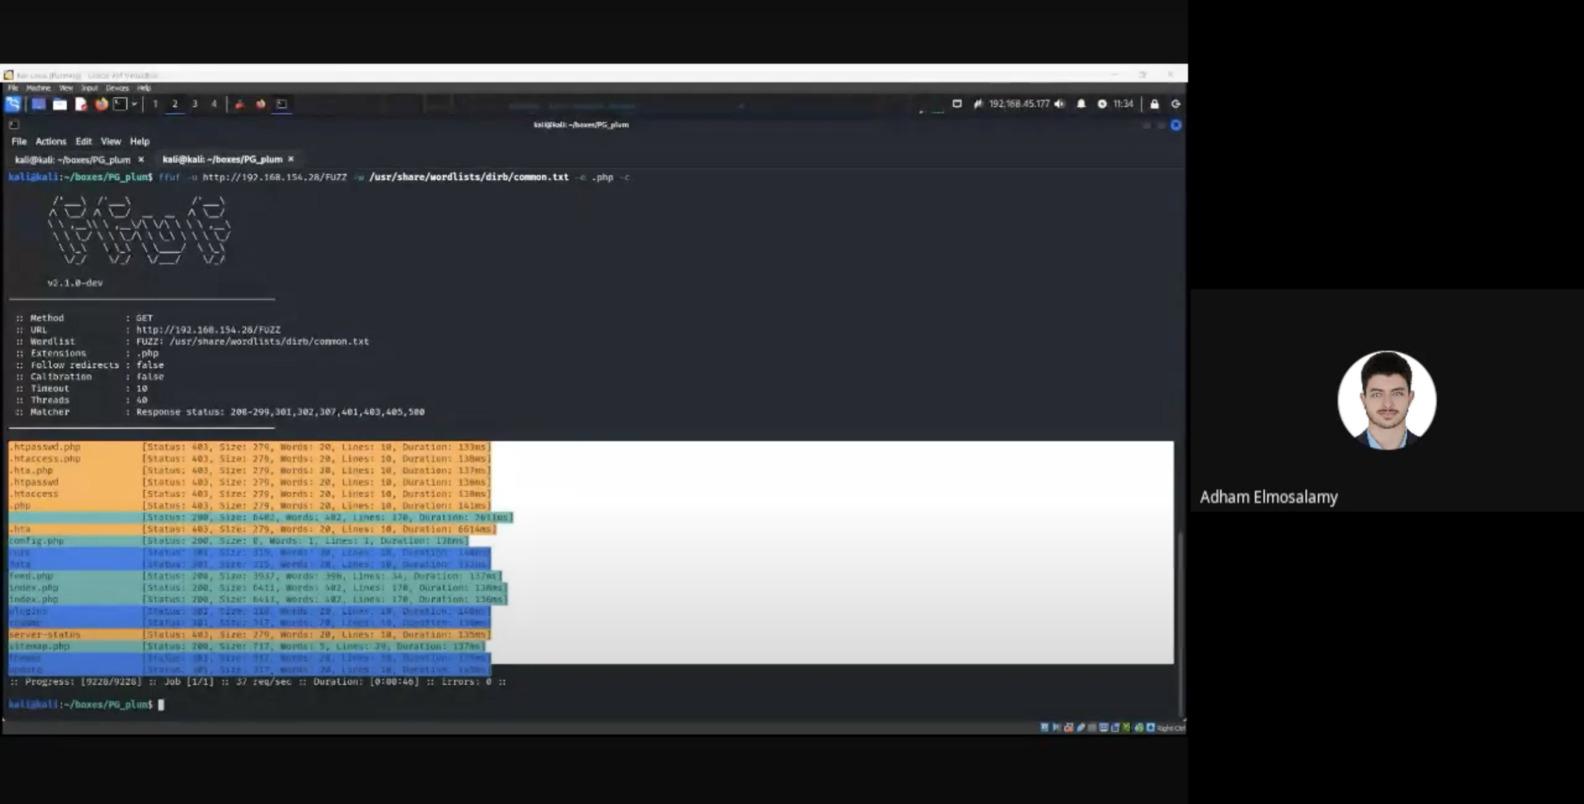Switch to the first kali@kali terminal tab
The image size is (1584, 804).
tap(72, 160)
